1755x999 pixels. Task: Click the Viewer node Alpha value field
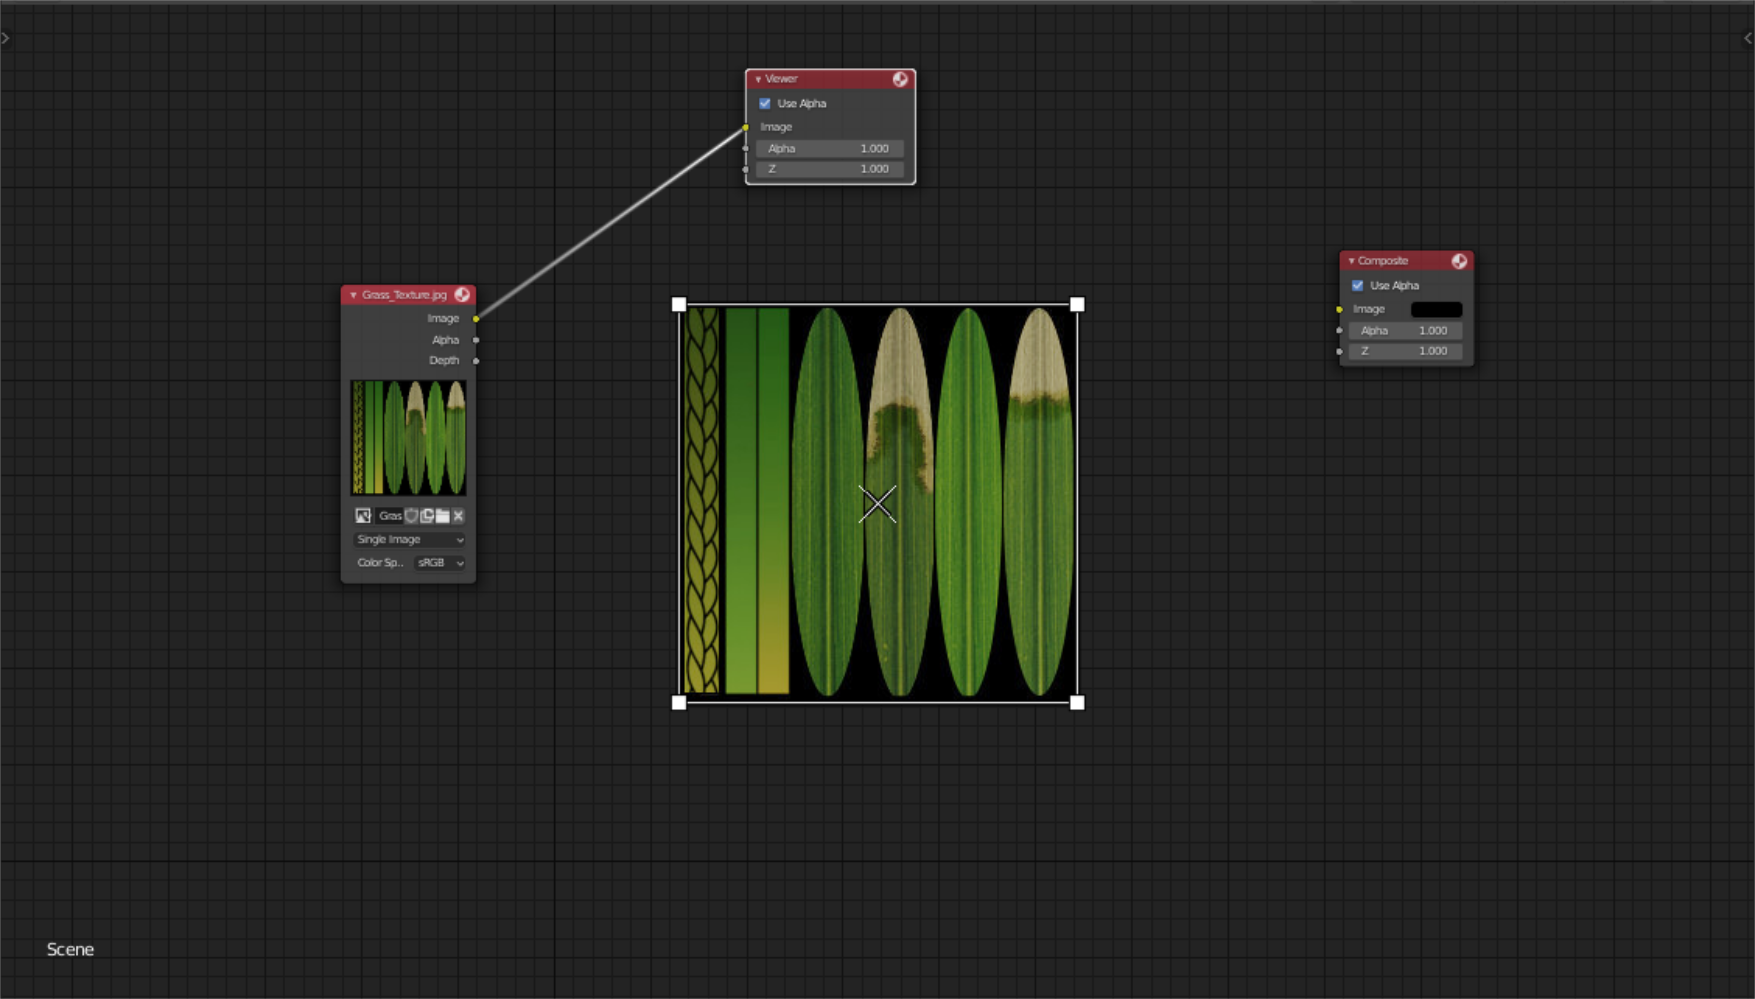829,149
